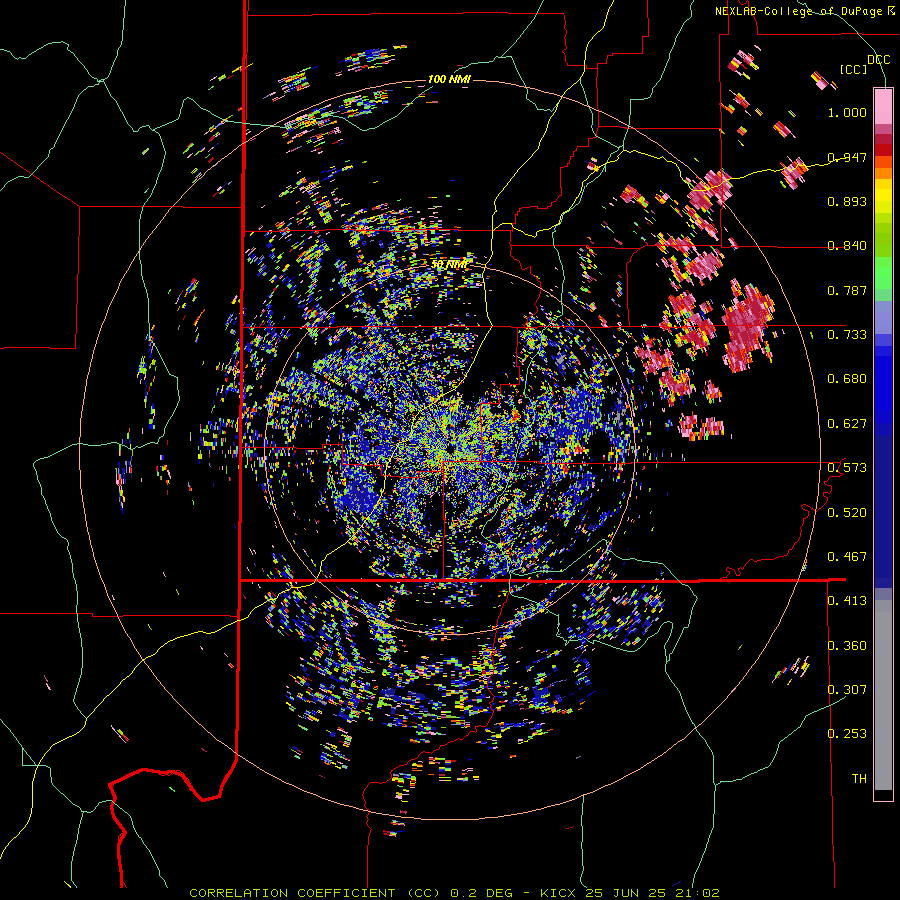The width and height of the screenshot is (900, 900).
Task: Select the 0.787 scale value
Action: pos(847,290)
